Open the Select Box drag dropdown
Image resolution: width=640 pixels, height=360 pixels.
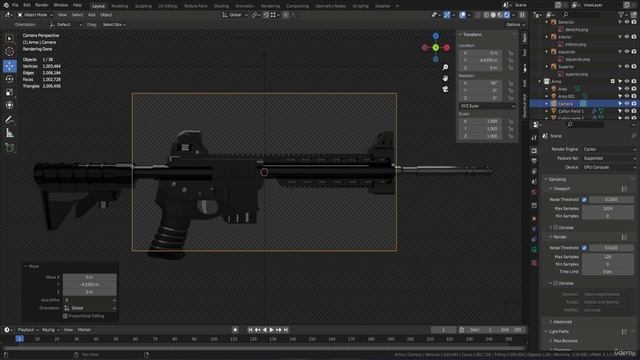(113, 24)
